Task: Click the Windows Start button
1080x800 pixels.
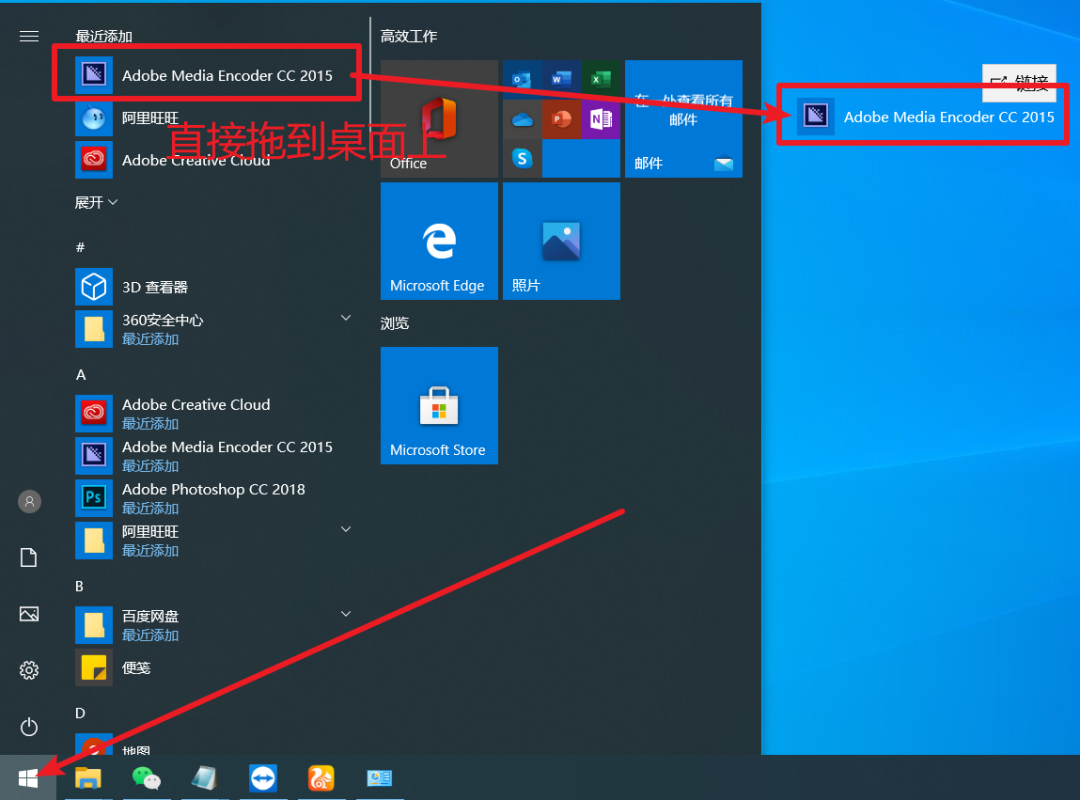Action: pos(28,778)
